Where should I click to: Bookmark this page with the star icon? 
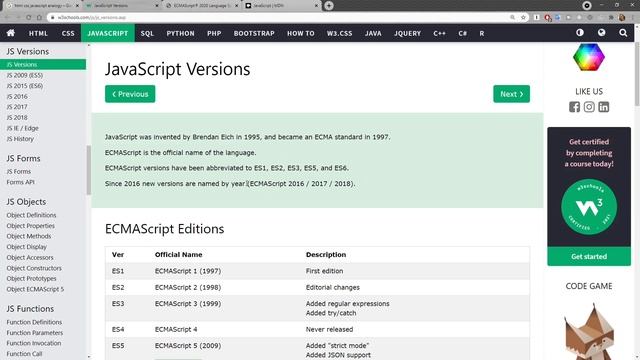click(x=523, y=18)
